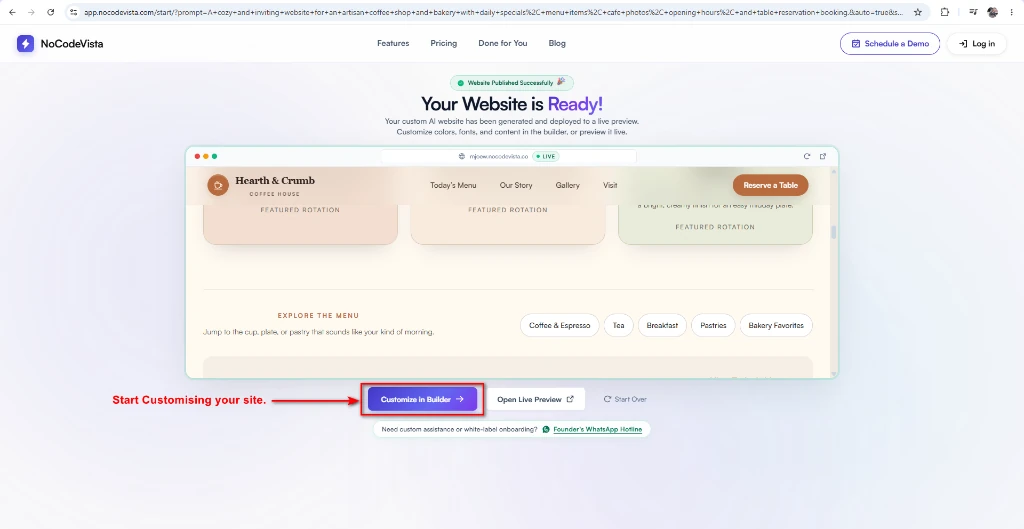1024x529 pixels.
Task: Open the browser media control icon
Action: [x=974, y=12]
